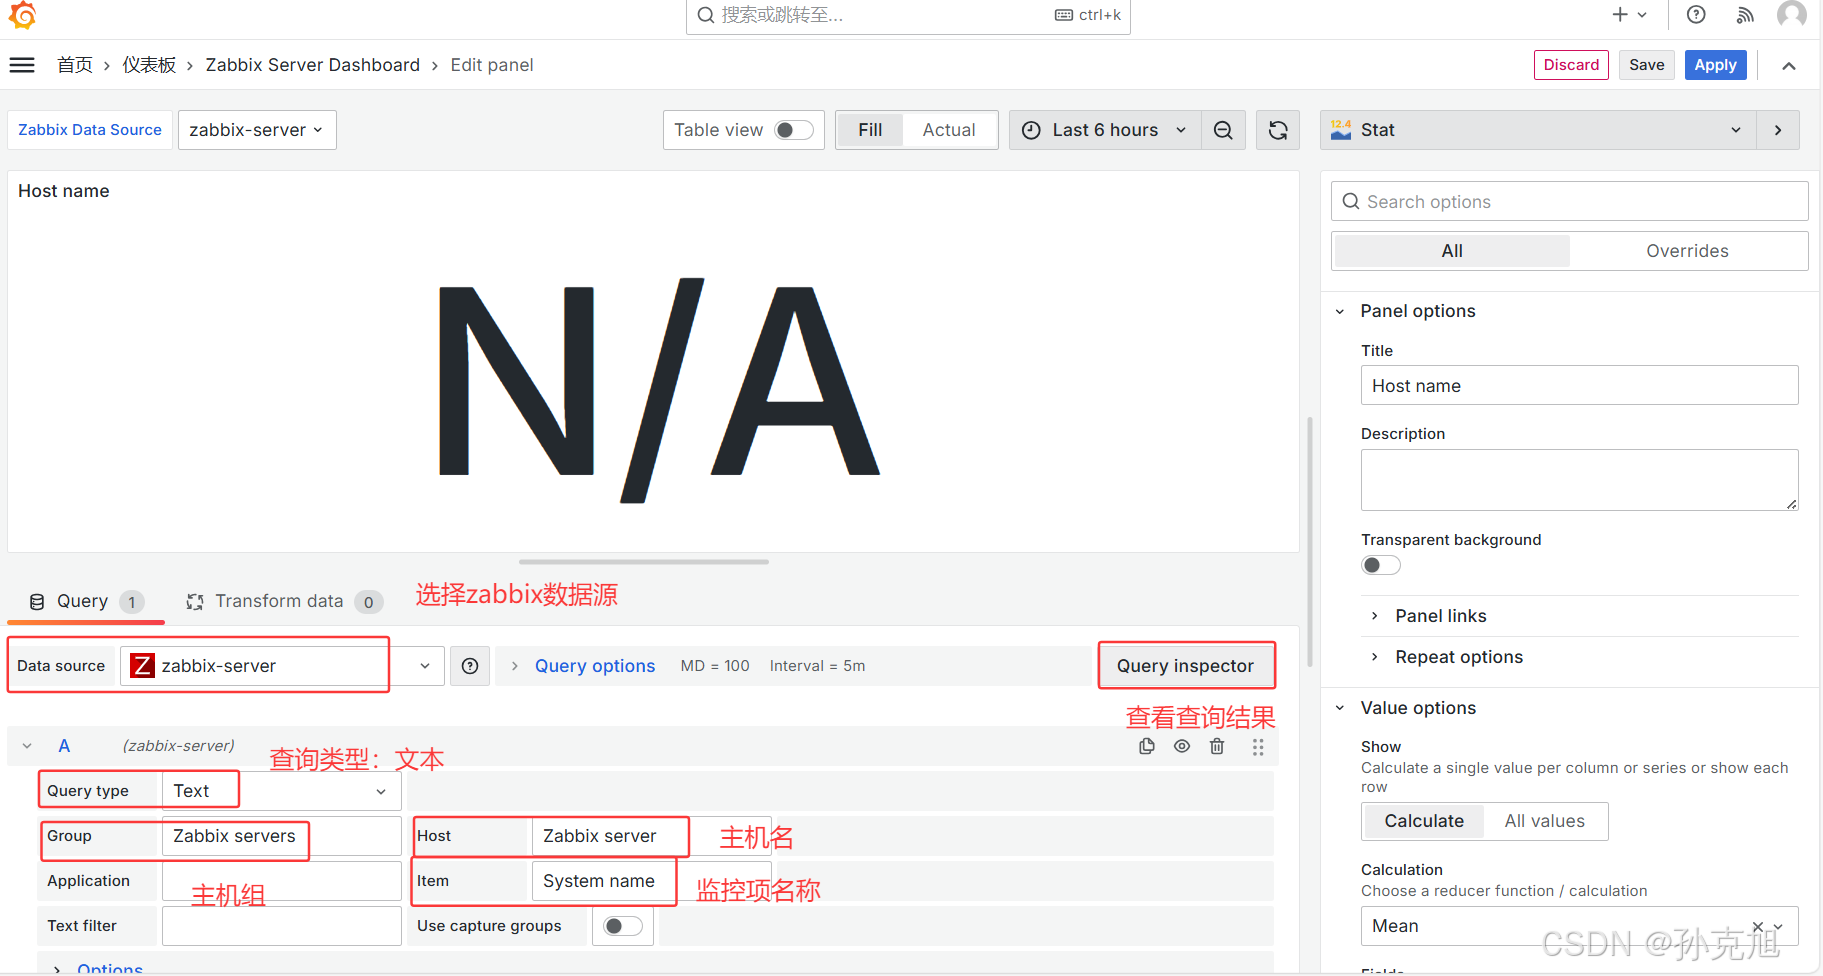The width and height of the screenshot is (1823, 976).
Task: Toggle Use capture groups switch
Action: pyautogui.click(x=623, y=926)
